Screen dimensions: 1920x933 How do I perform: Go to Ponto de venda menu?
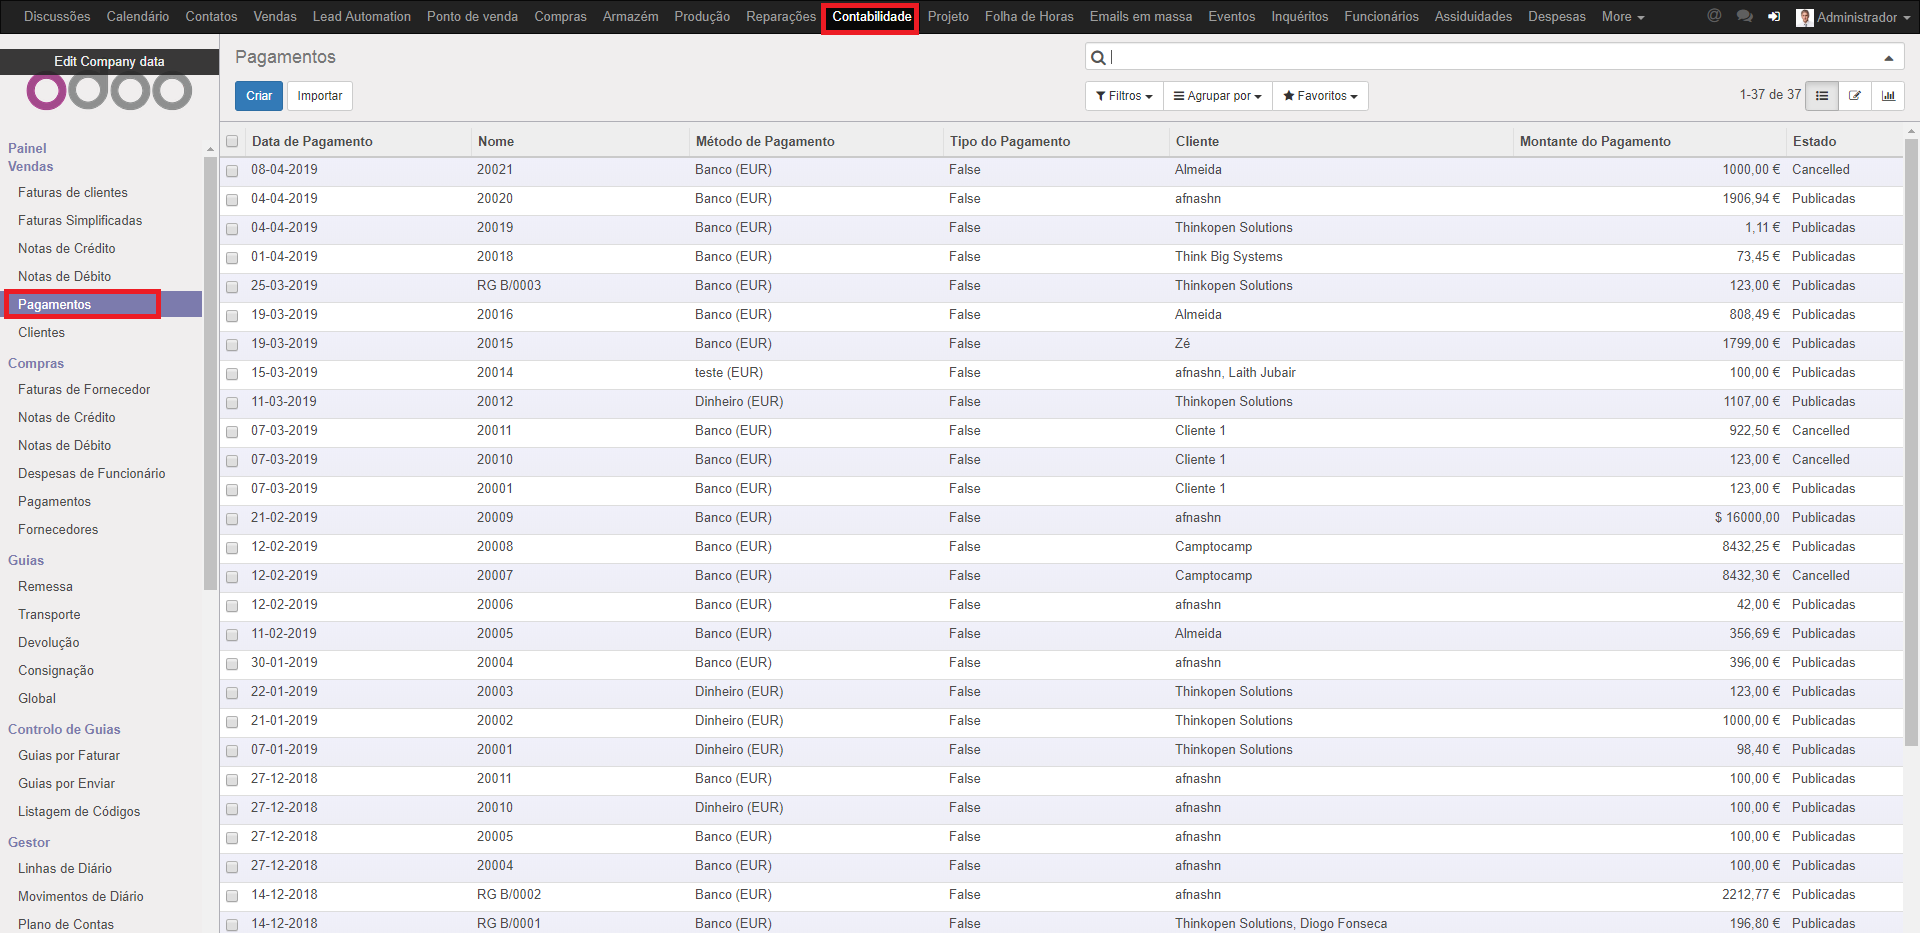tap(472, 17)
